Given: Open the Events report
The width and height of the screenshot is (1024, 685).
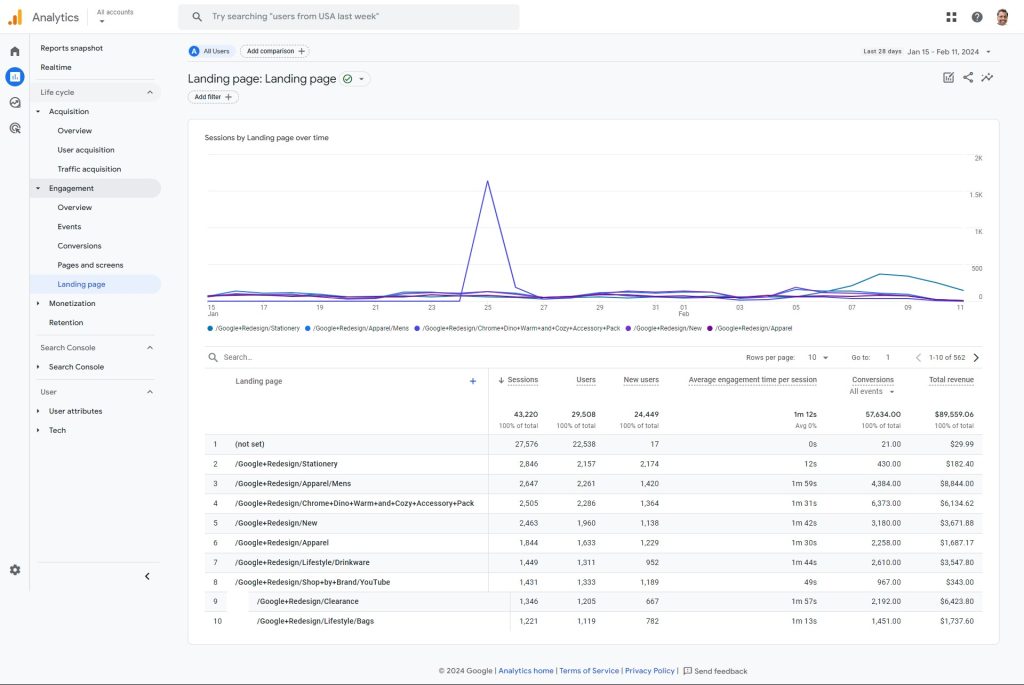Looking at the screenshot, I should (69, 227).
